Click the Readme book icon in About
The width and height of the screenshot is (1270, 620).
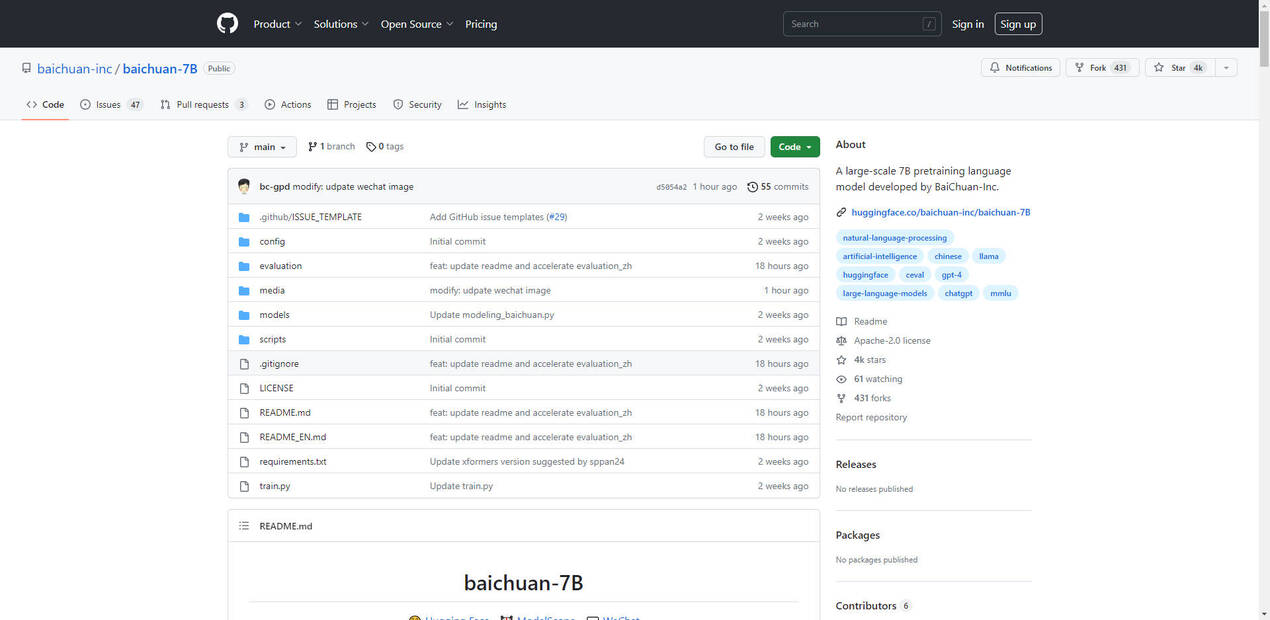(x=841, y=321)
